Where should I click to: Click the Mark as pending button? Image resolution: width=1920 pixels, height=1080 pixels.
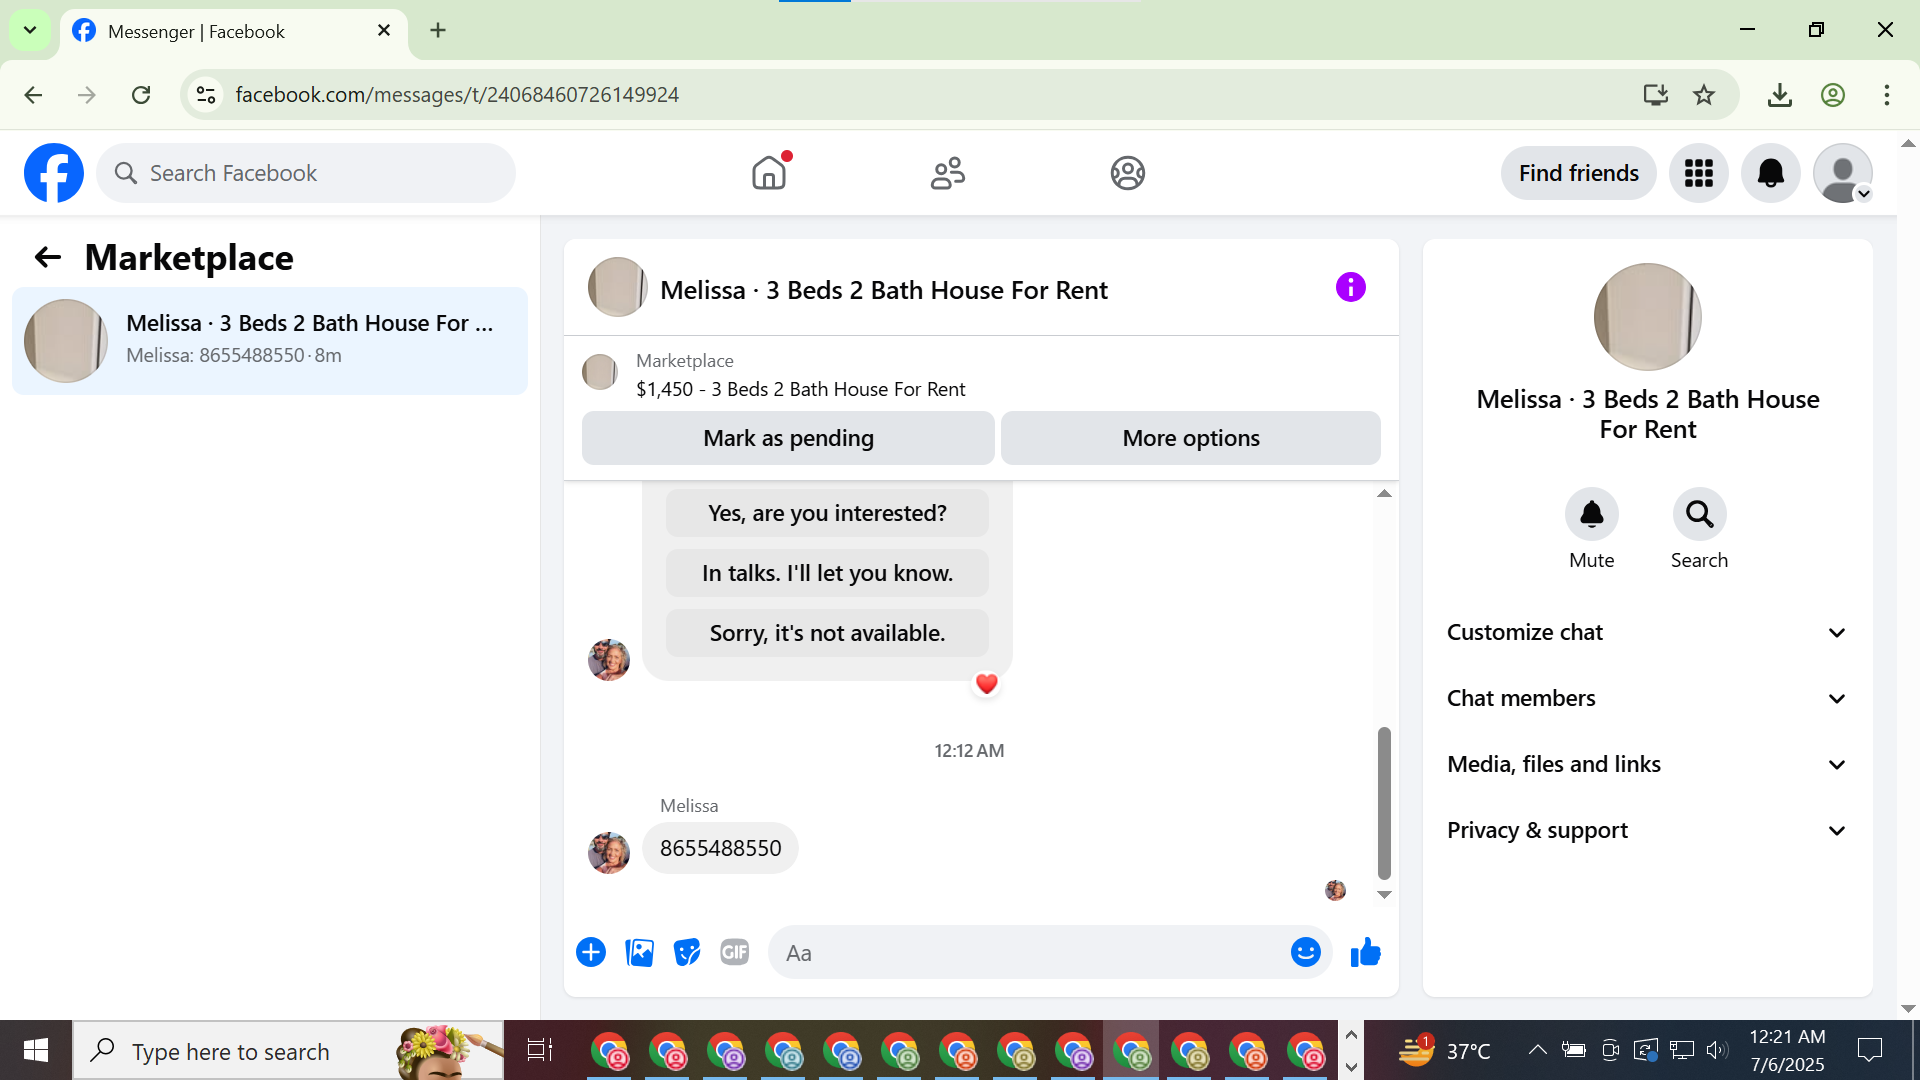[x=788, y=438]
